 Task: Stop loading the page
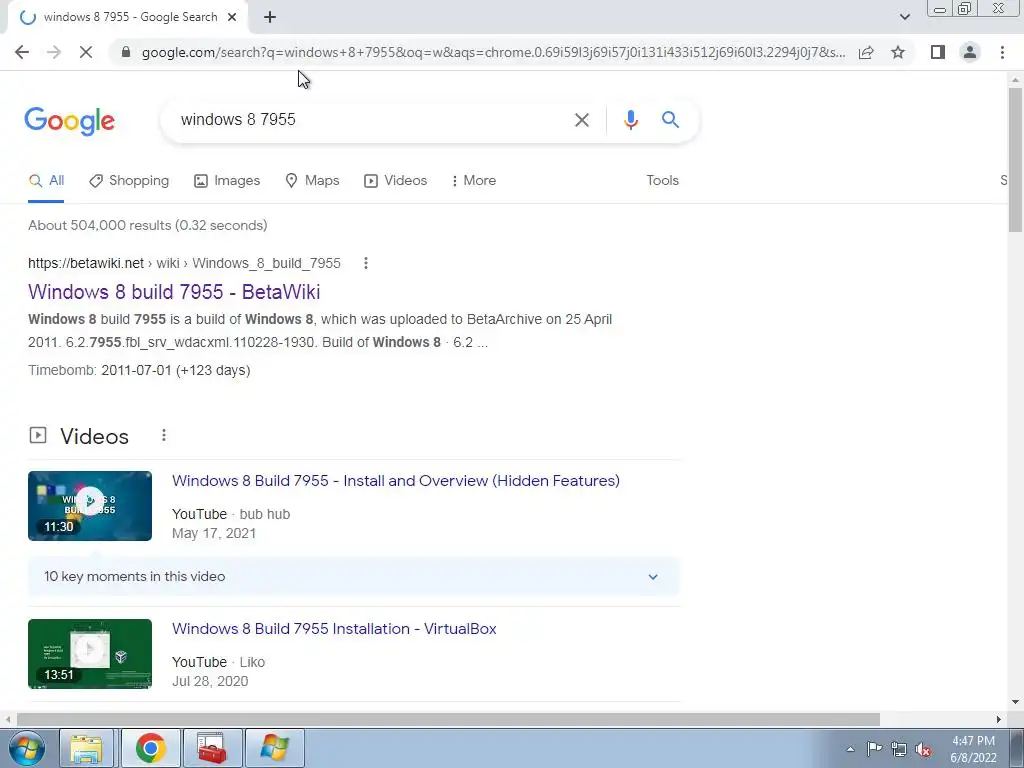tap(86, 52)
